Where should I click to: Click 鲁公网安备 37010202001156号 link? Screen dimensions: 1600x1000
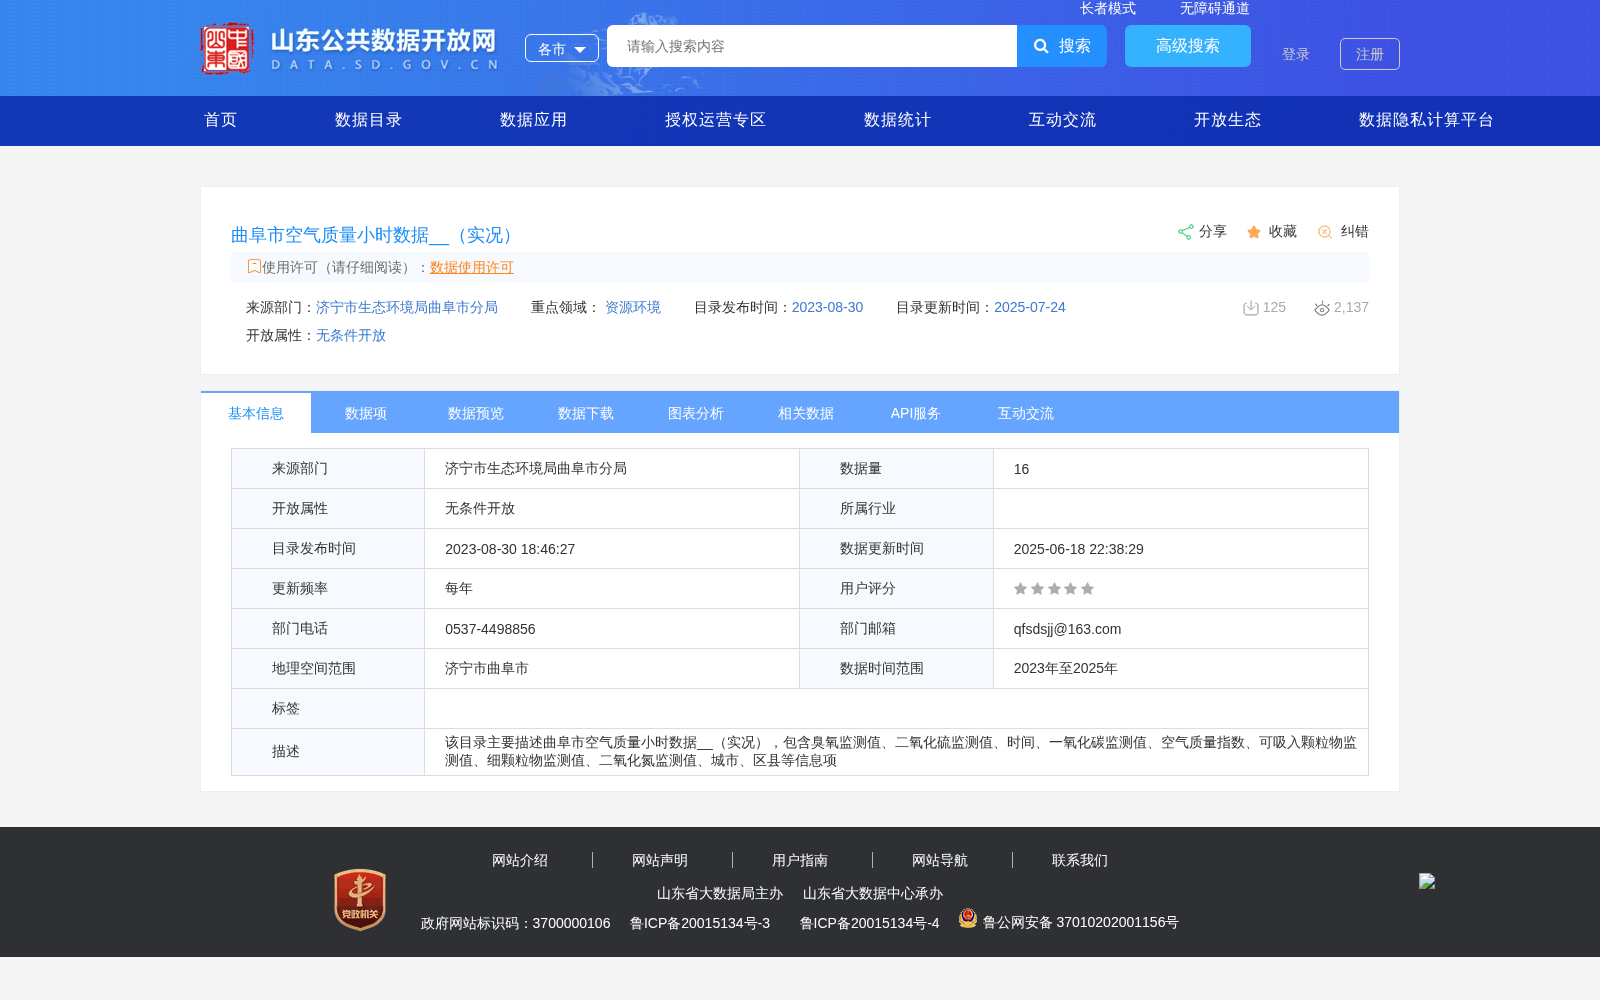point(1081,922)
